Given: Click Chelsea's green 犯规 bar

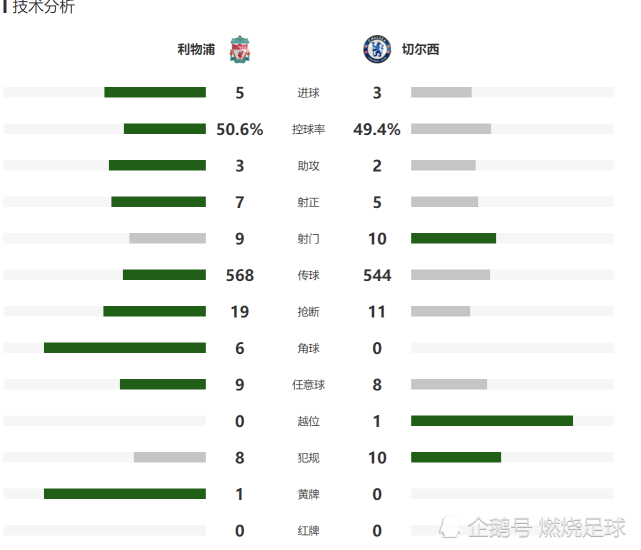Looking at the screenshot, I should [456, 457].
